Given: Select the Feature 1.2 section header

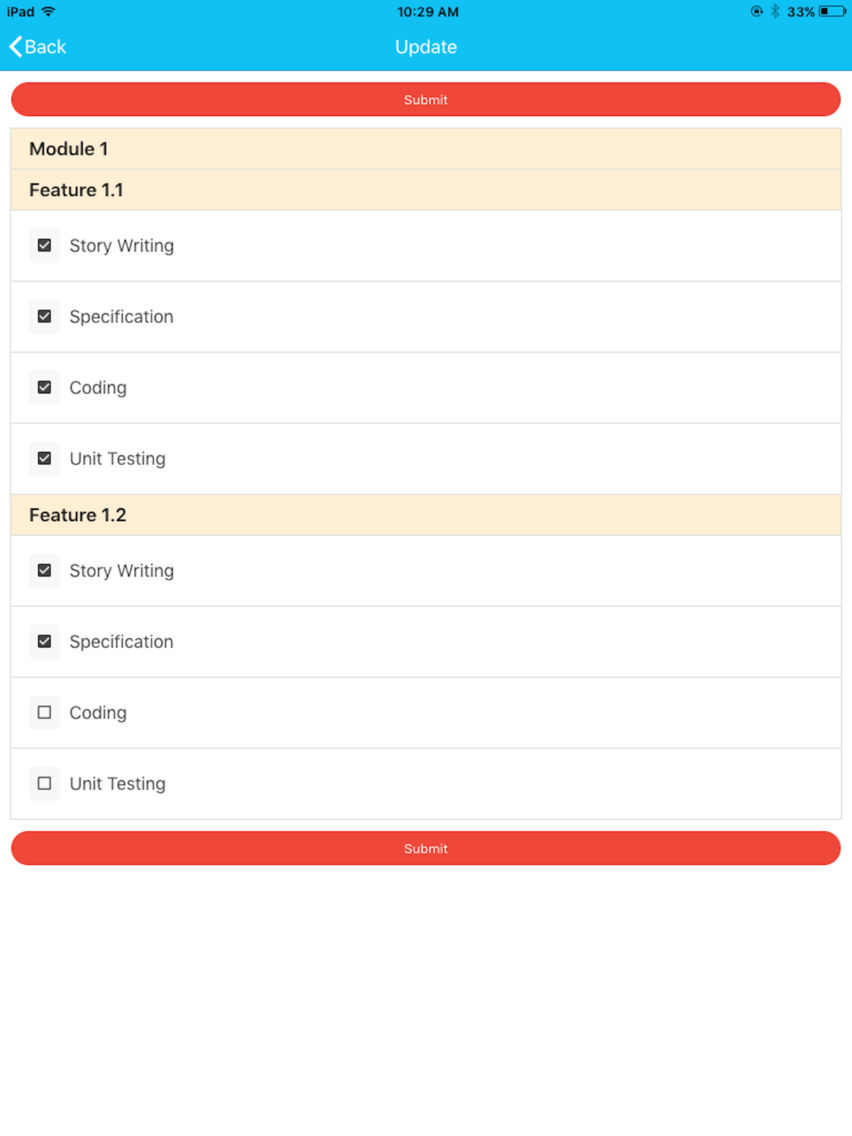Looking at the screenshot, I should click(x=426, y=515).
